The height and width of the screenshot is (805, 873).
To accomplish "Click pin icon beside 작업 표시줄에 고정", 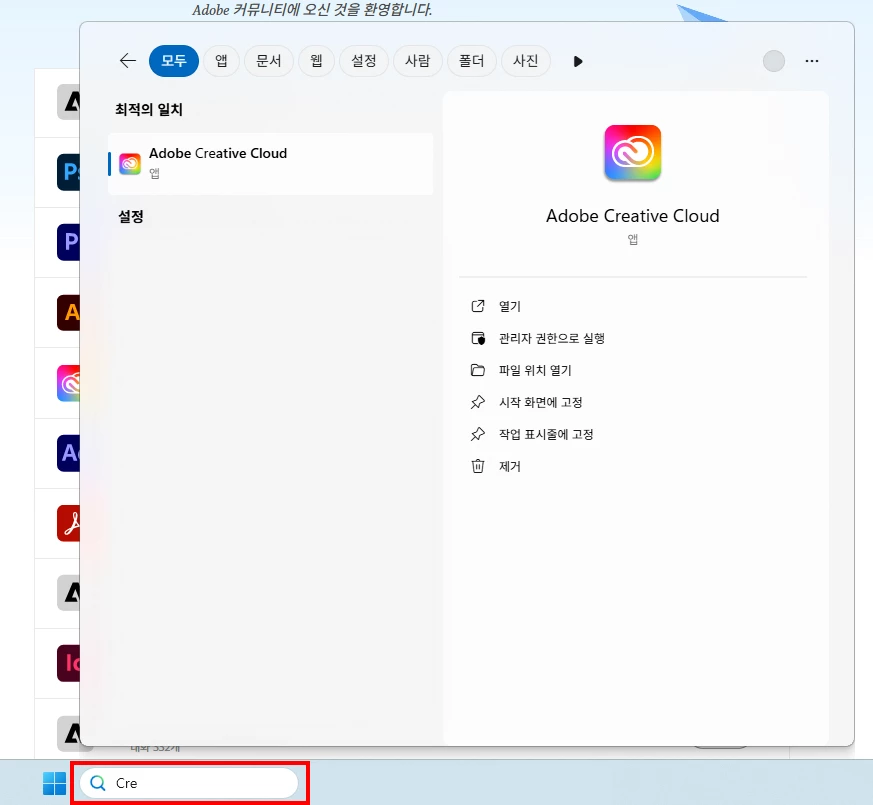I will pyautogui.click(x=478, y=434).
